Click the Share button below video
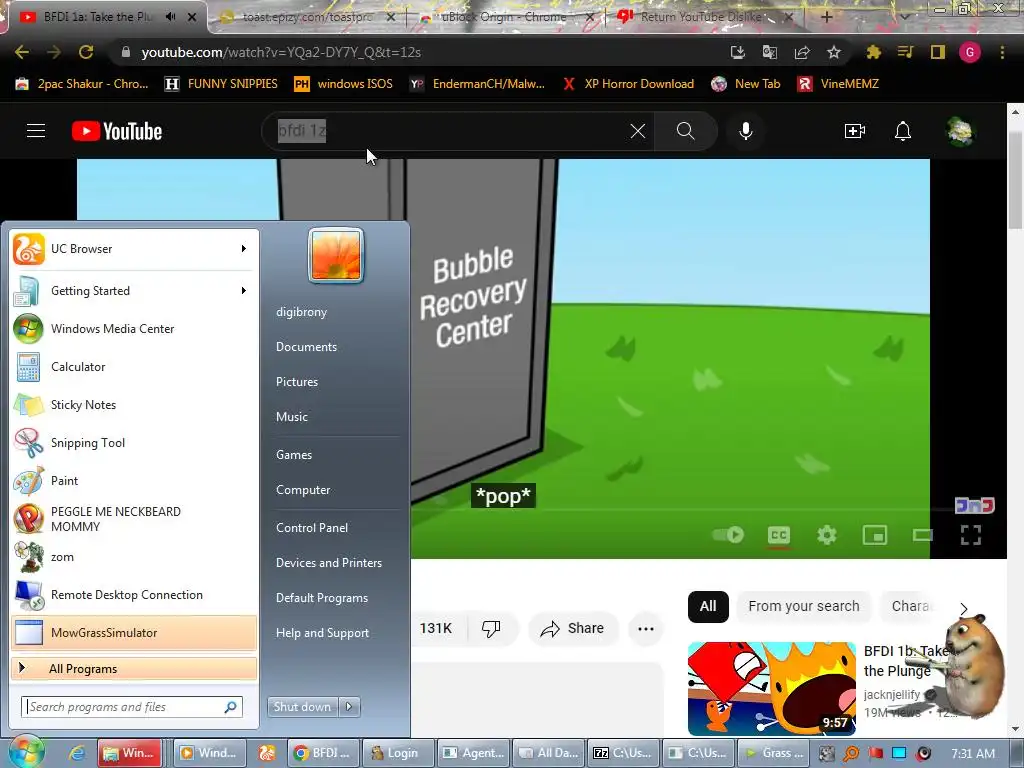Image resolution: width=1024 pixels, height=768 pixels. click(x=573, y=628)
